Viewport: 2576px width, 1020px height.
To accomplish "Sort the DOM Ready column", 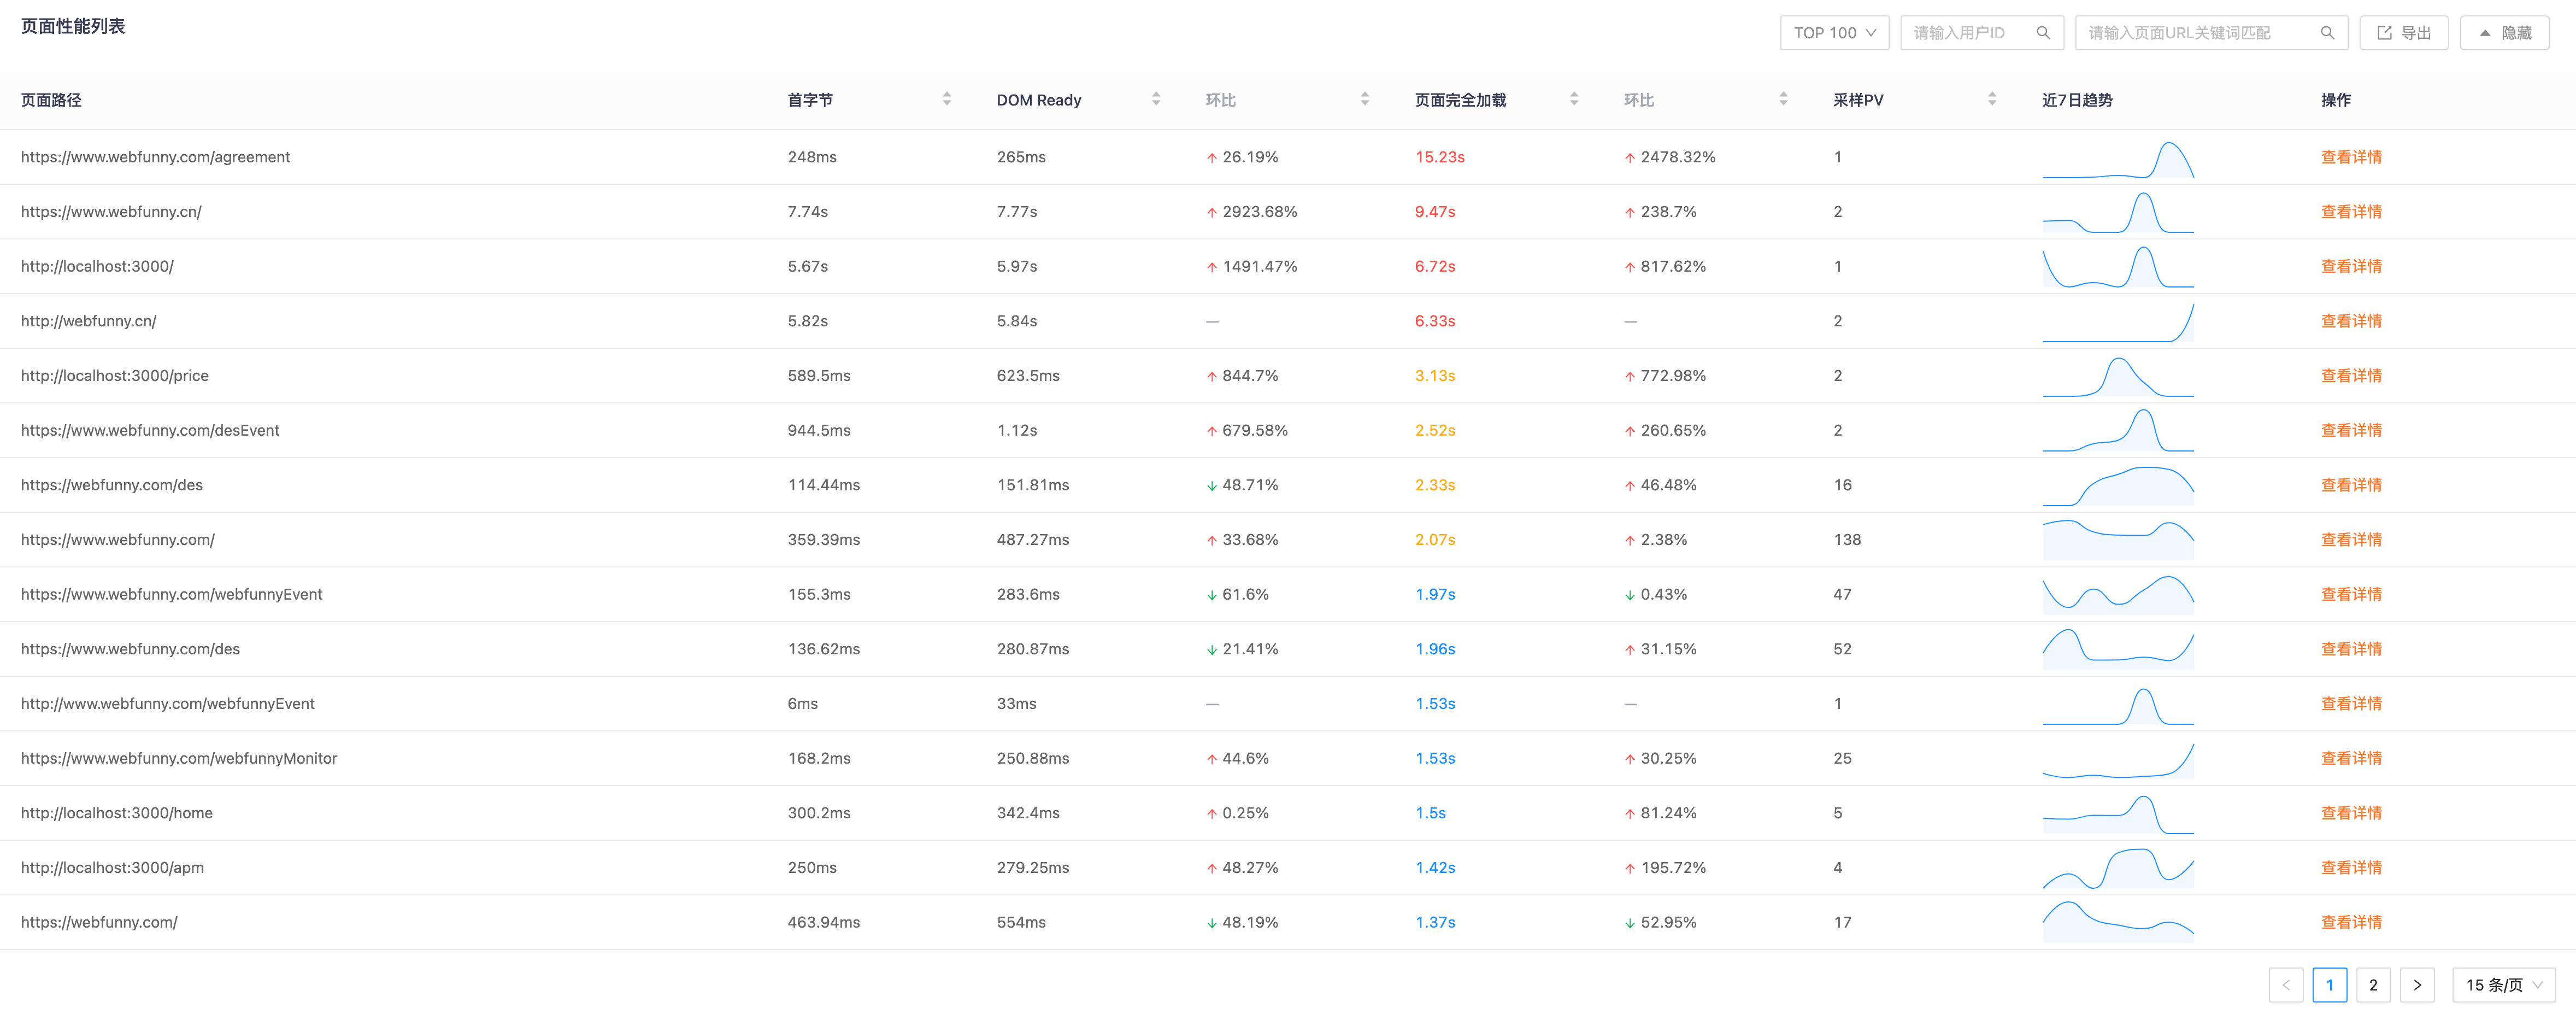I will click(x=1155, y=99).
